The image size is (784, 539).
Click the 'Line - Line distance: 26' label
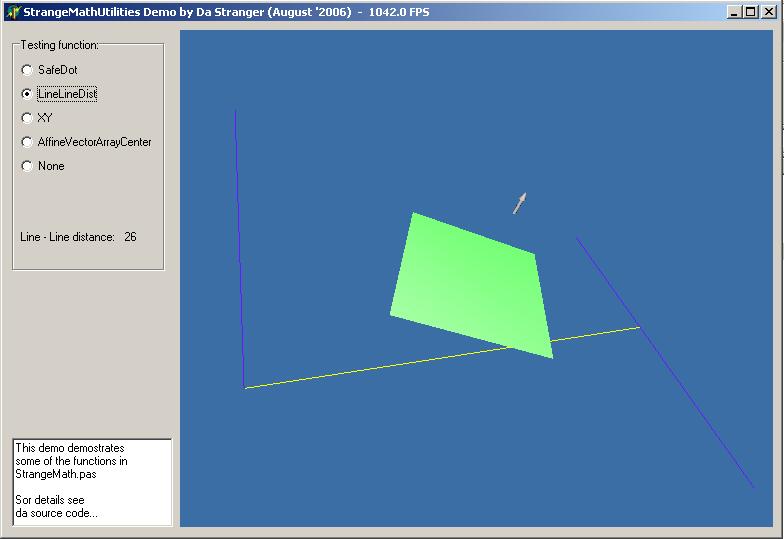pos(78,237)
